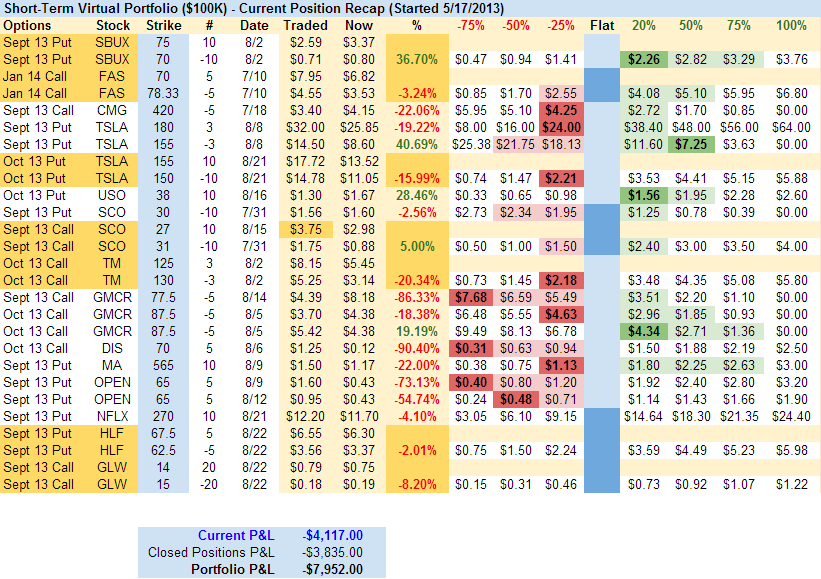The image size is (821, 579).
Task: Click the Traded column header
Action: (305, 24)
